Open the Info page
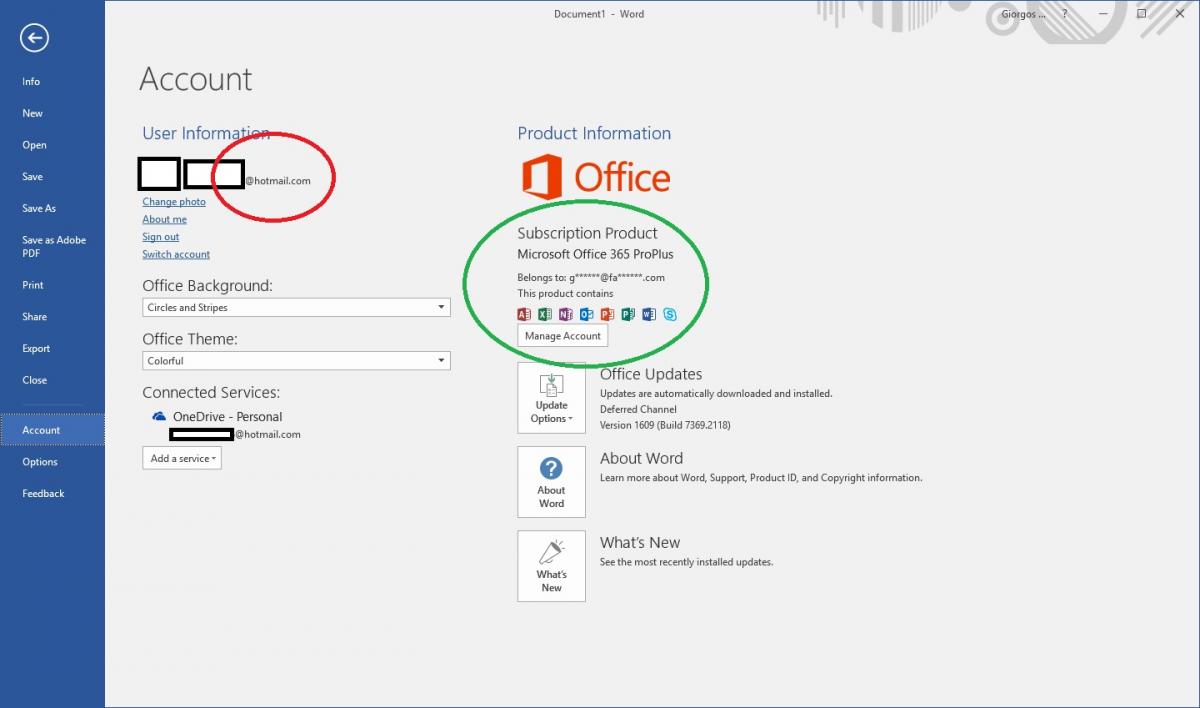 click(x=31, y=81)
